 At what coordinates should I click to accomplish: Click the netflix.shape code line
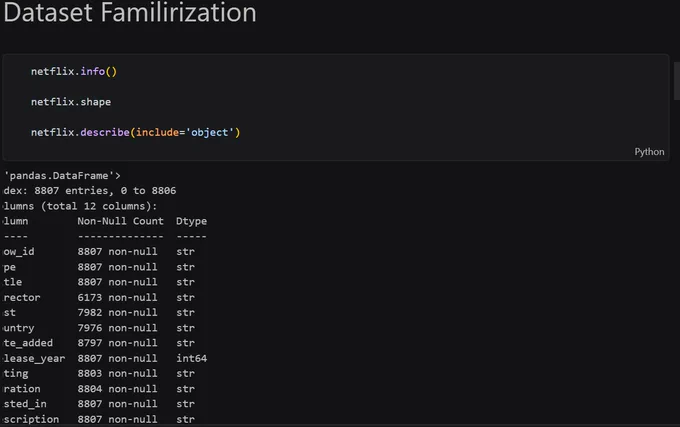71,102
